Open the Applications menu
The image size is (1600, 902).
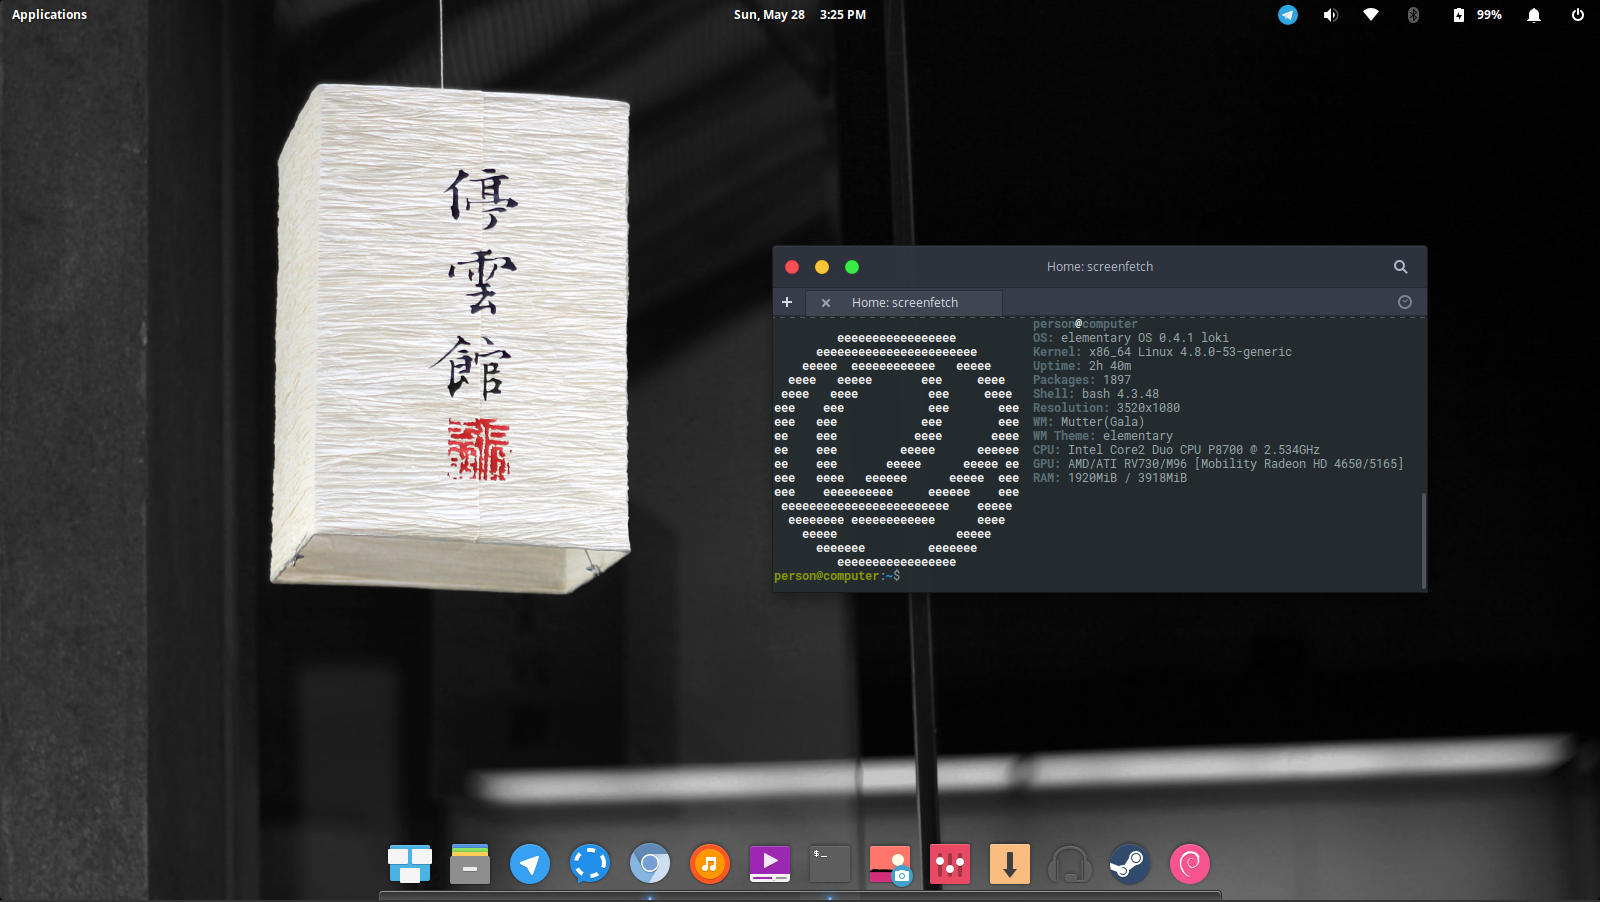tap(49, 15)
